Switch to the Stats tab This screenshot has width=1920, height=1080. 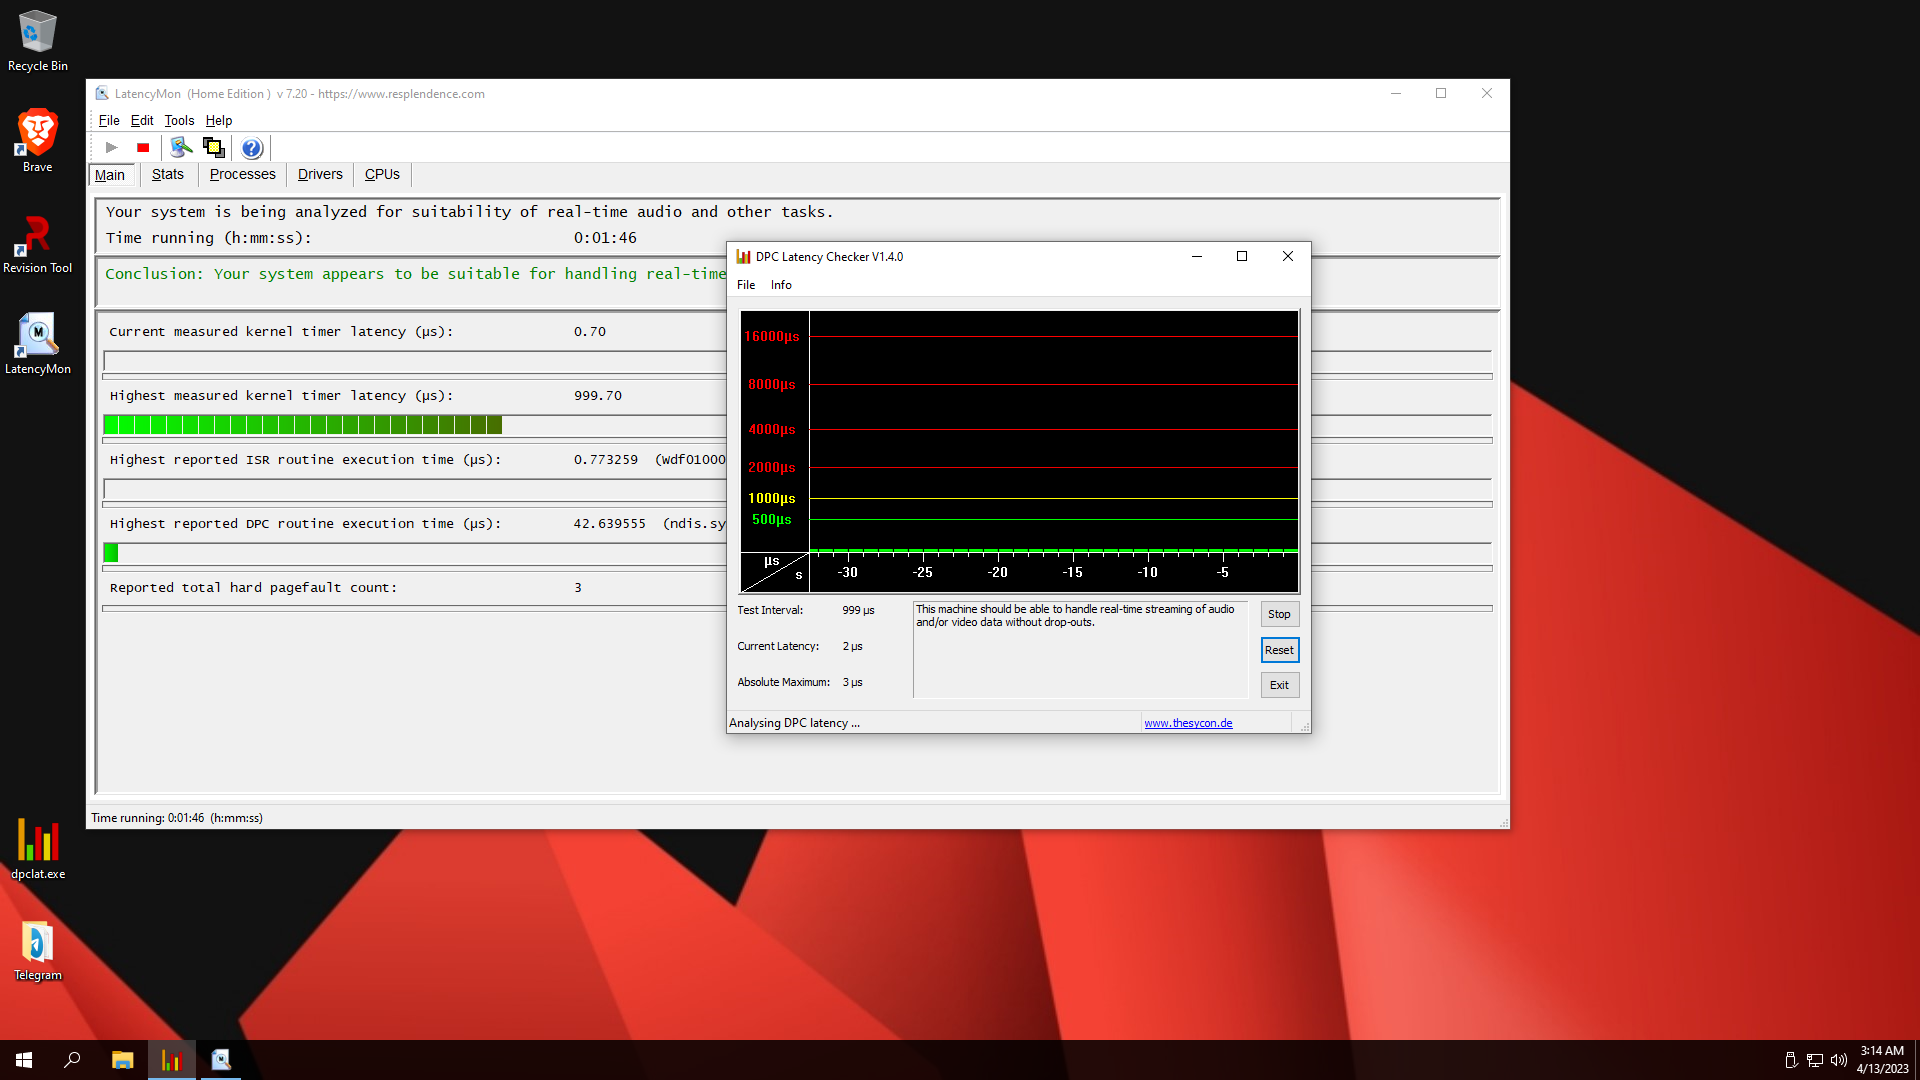tap(168, 174)
